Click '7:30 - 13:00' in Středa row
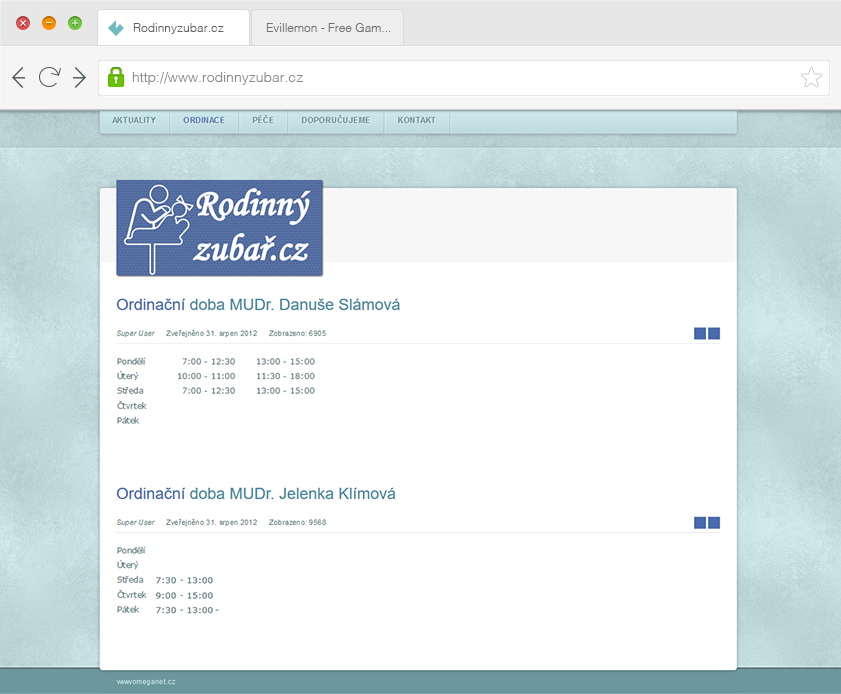841x694 pixels. (184, 580)
